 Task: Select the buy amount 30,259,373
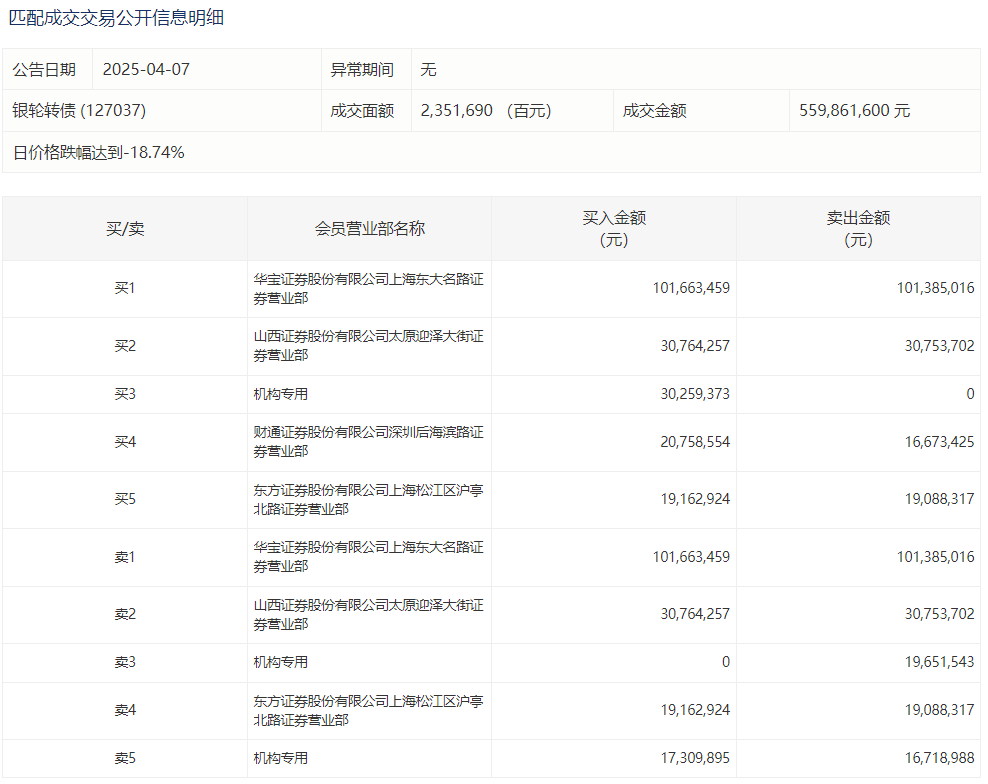click(694, 395)
